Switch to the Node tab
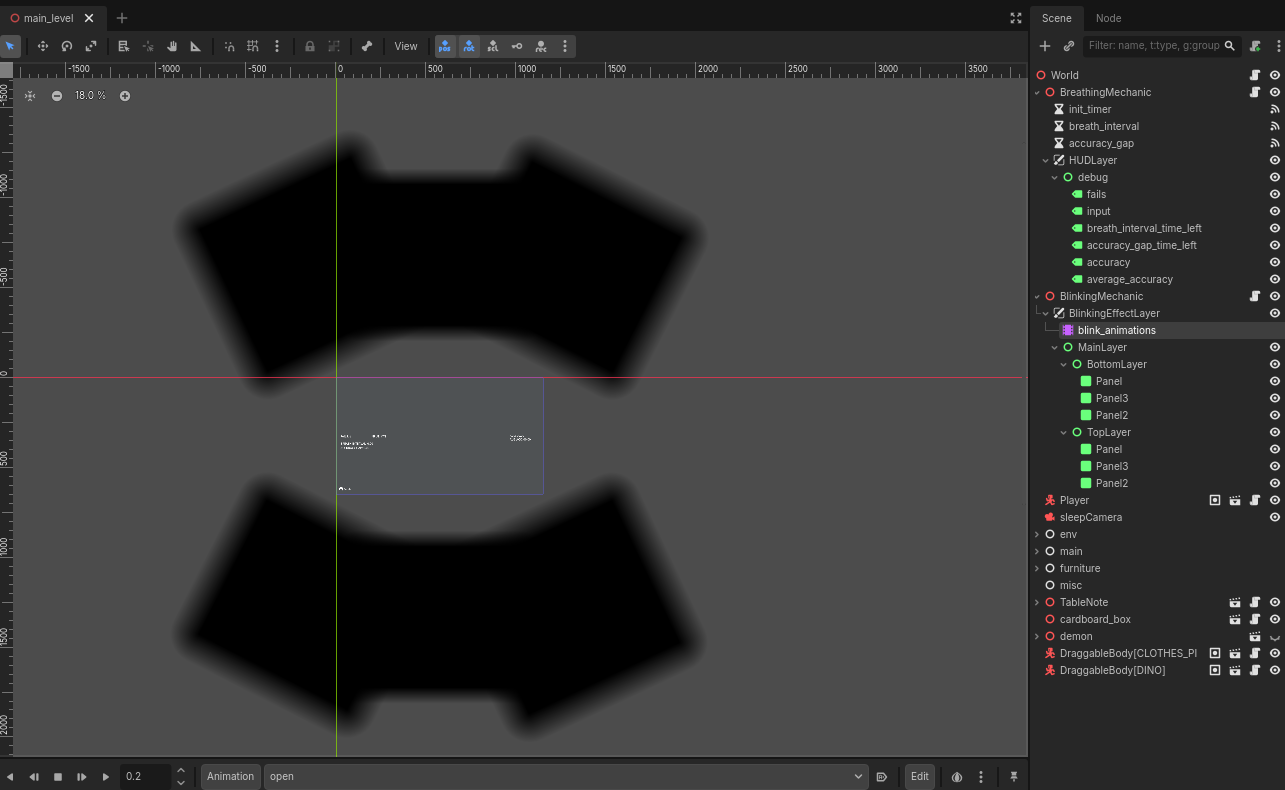This screenshot has height=790, width=1285. coord(1108,18)
